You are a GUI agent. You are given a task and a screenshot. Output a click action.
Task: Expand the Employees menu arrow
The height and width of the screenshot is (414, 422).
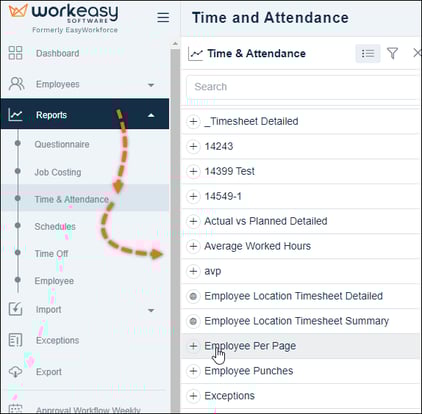(151, 85)
